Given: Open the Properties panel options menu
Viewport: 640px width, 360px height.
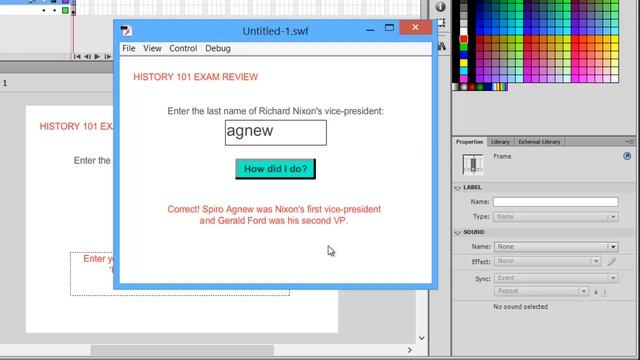Looking at the screenshot, I should [x=629, y=142].
